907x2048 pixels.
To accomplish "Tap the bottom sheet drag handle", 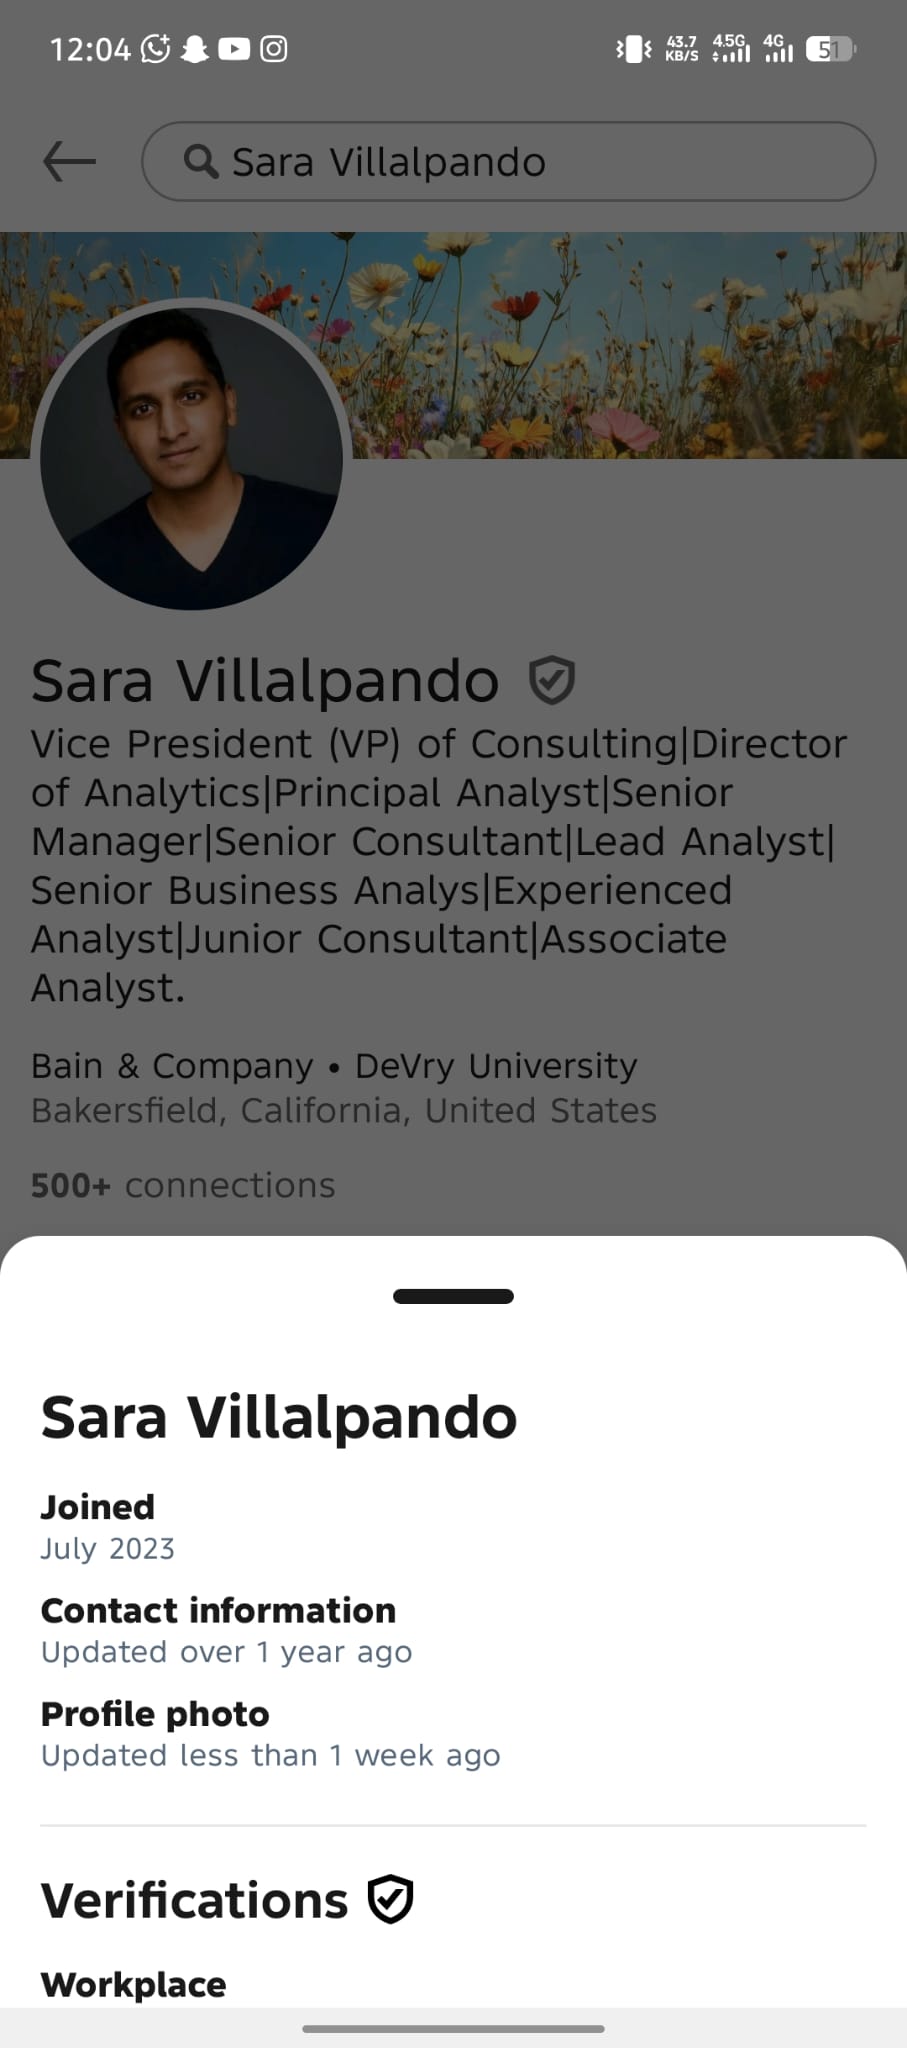I will (x=453, y=1296).
